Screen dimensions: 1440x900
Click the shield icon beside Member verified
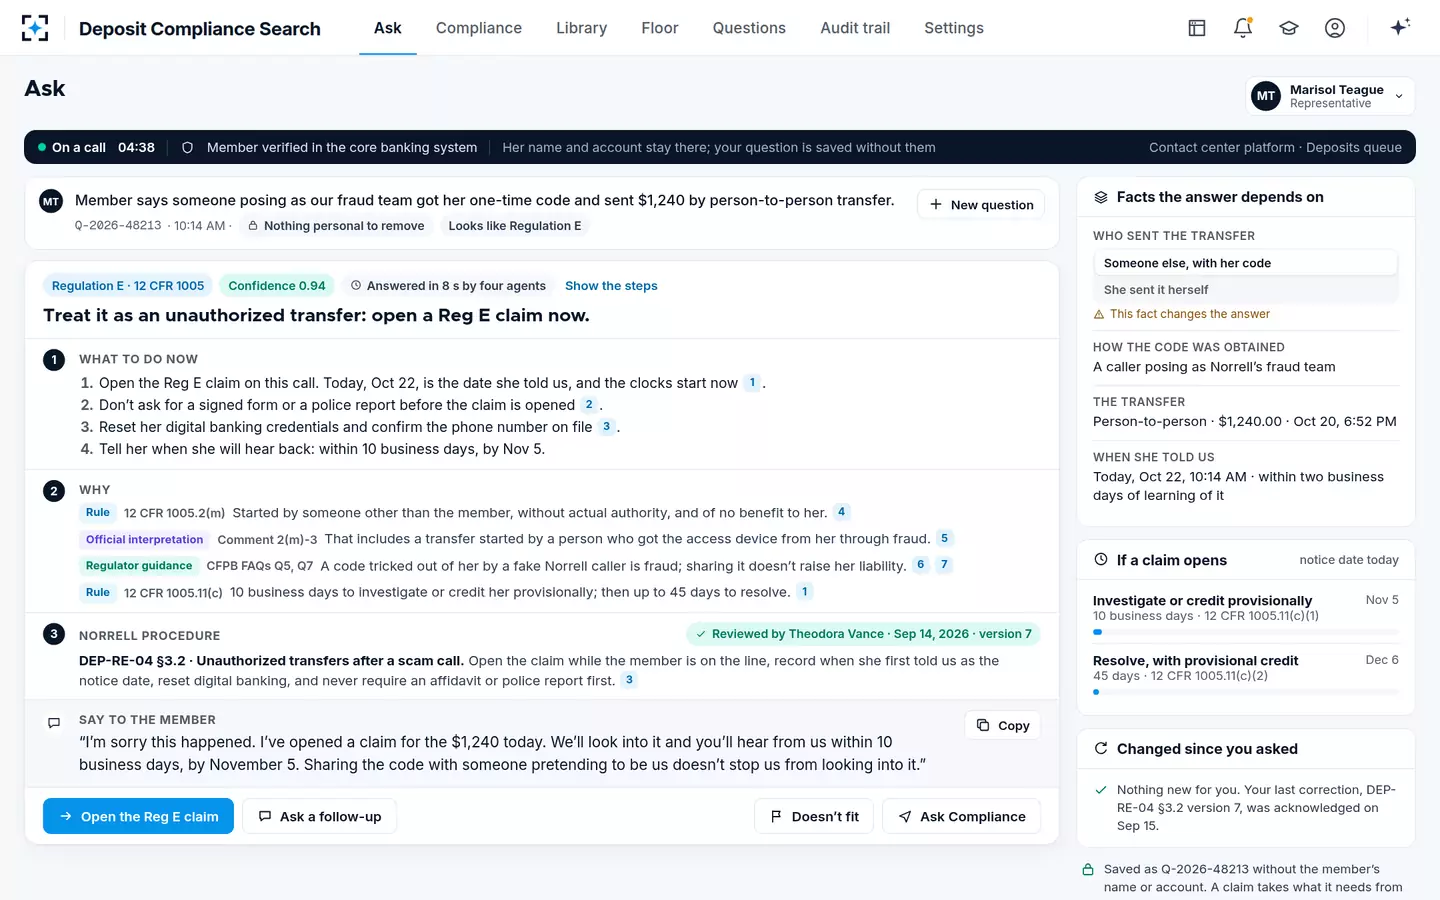coord(187,147)
